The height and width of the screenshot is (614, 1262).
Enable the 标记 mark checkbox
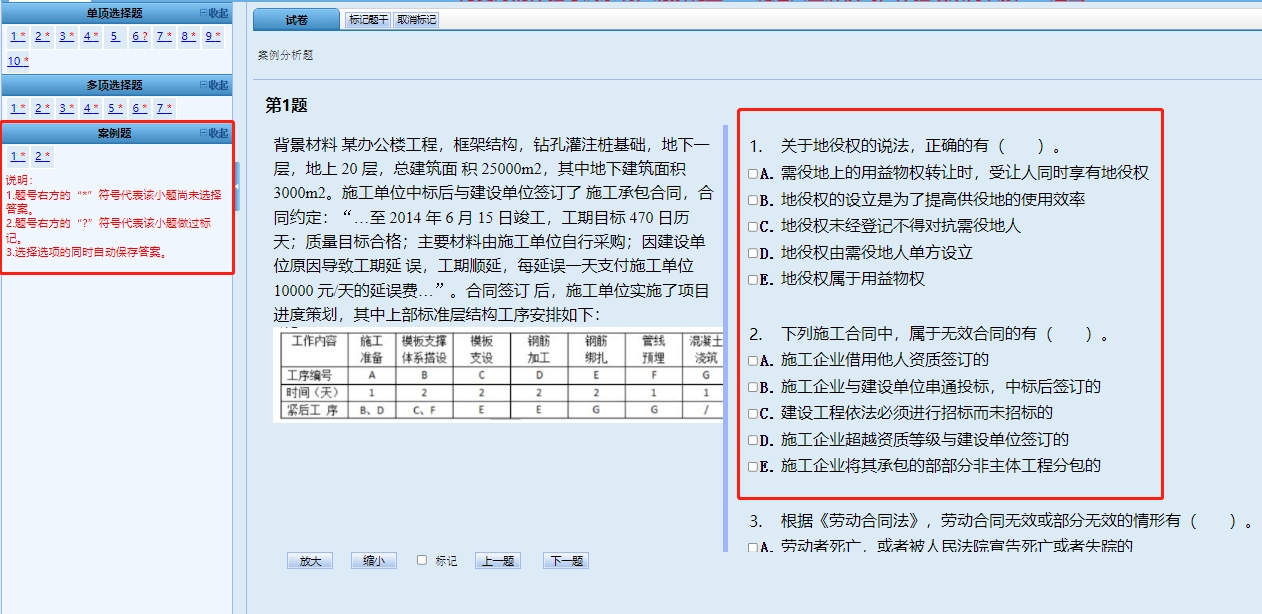(423, 561)
